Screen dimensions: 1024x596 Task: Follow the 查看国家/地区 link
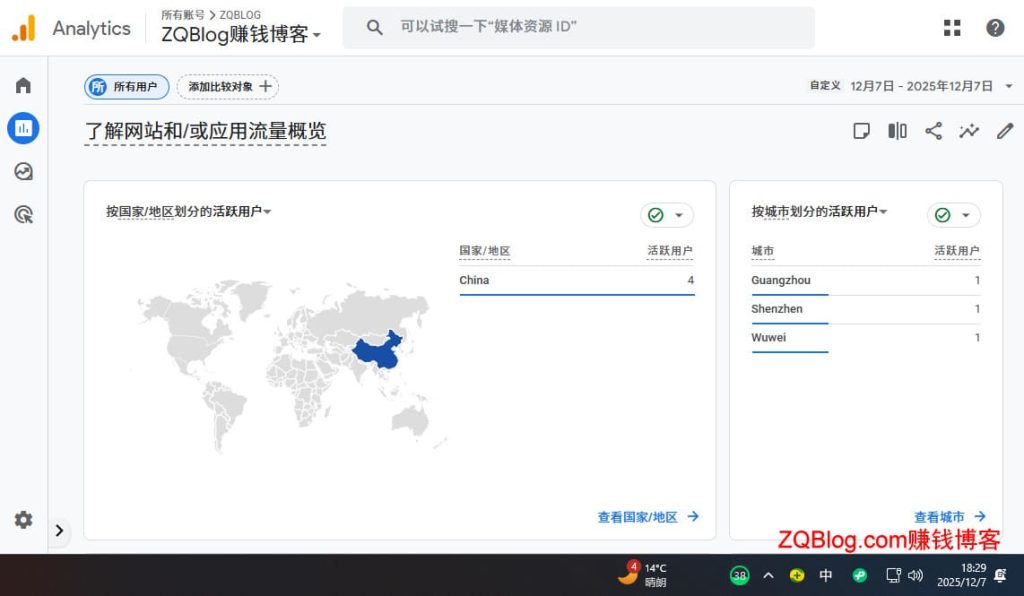coord(644,517)
